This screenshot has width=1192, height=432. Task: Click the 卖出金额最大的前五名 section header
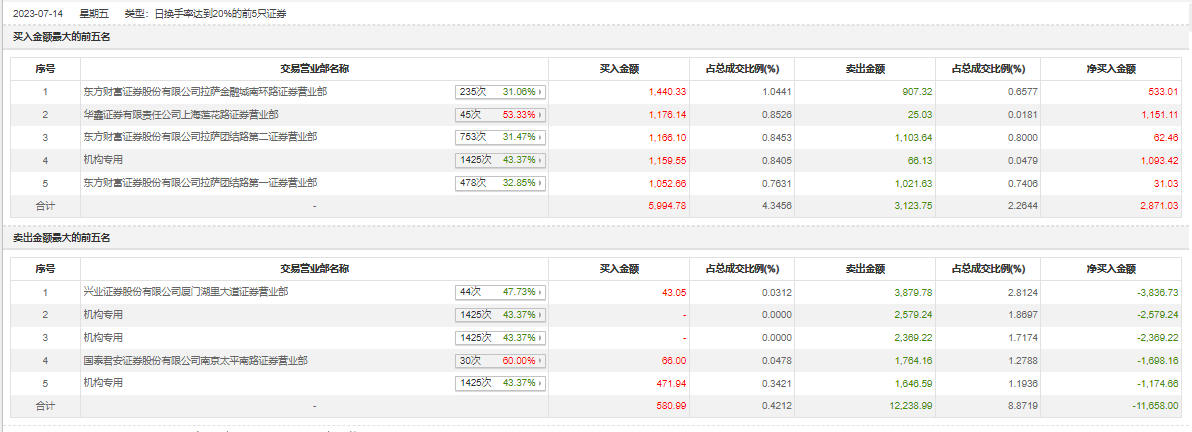pos(61,238)
